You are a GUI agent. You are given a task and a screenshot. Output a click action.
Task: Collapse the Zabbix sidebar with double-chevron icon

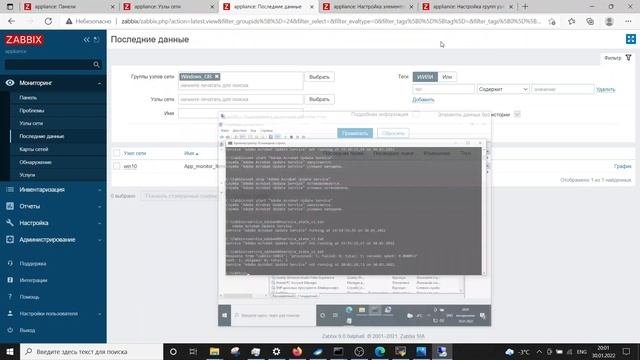pyautogui.click(x=87, y=40)
